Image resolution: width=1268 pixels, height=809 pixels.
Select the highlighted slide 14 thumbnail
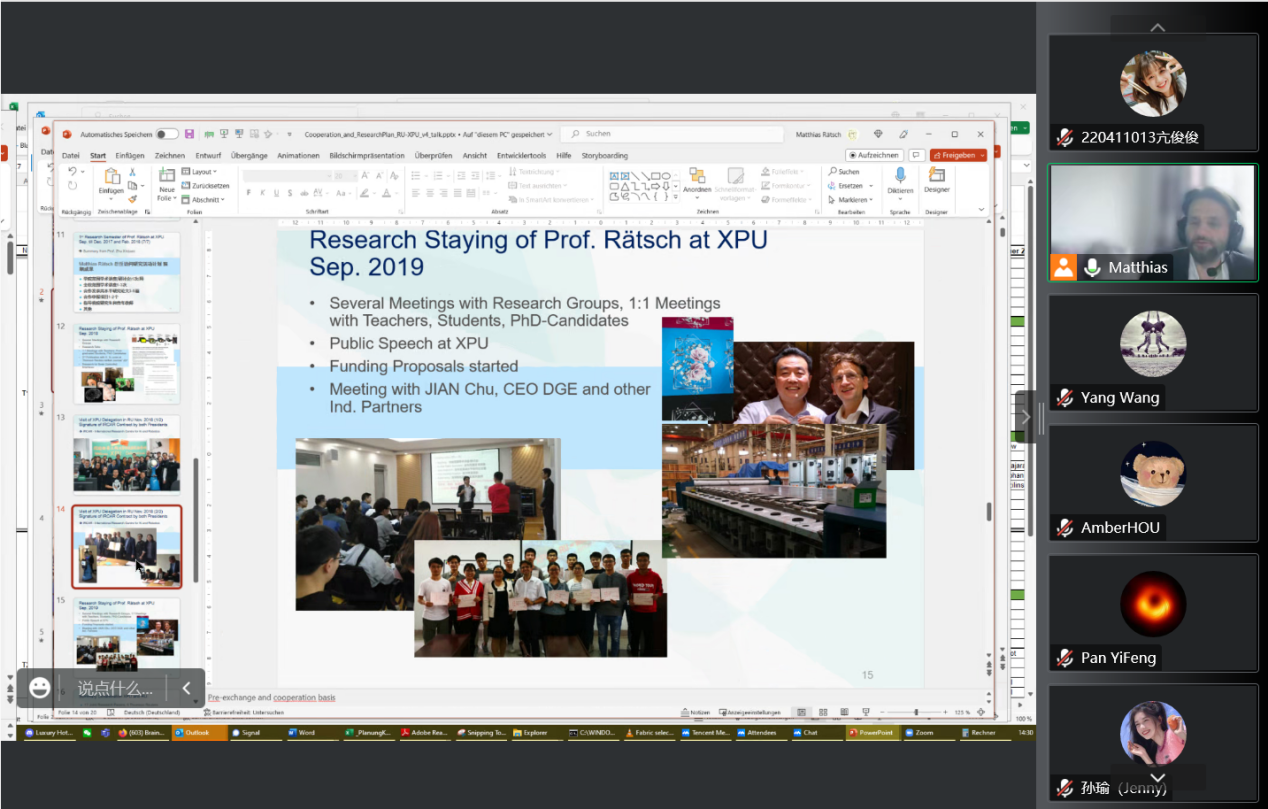point(127,546)
